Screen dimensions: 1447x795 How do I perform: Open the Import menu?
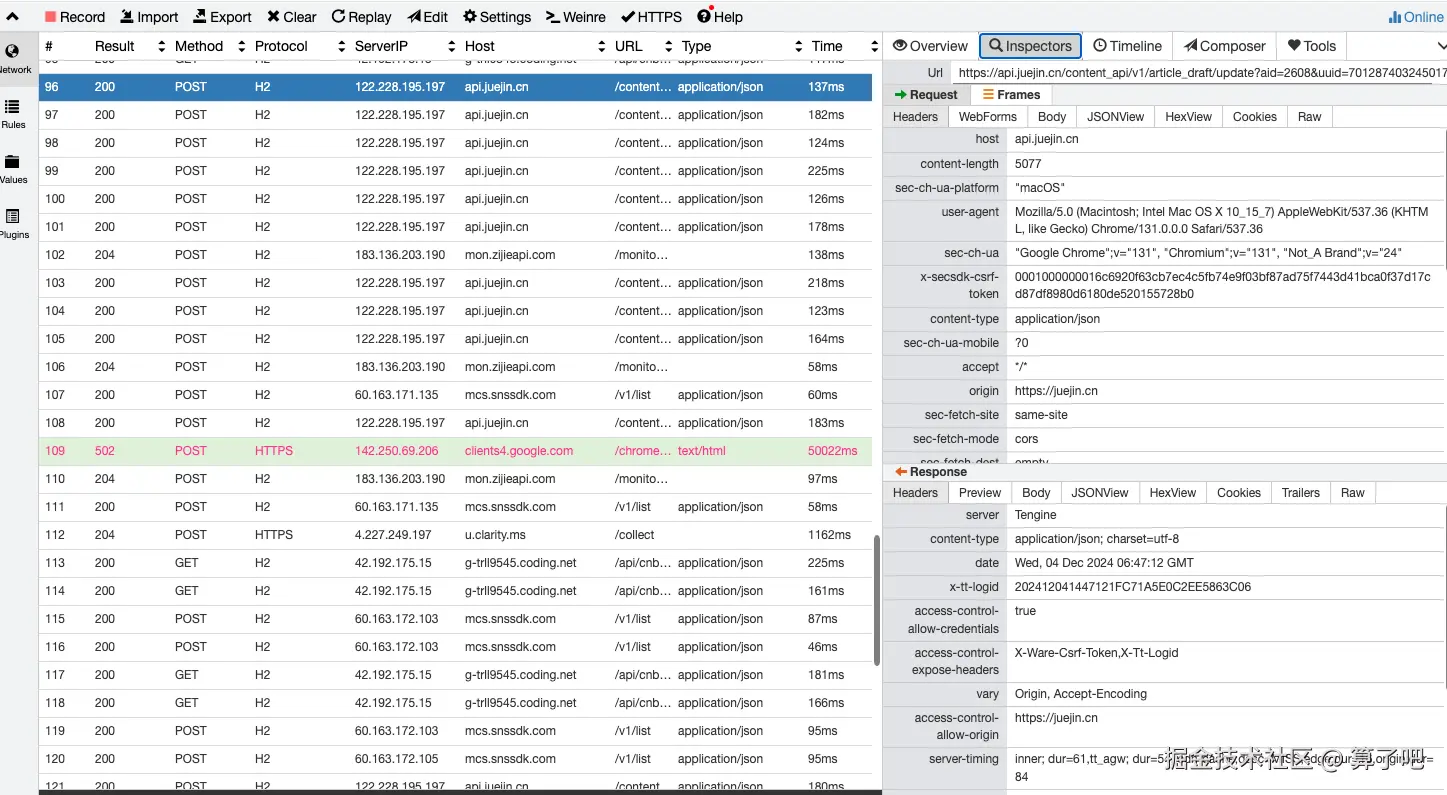coord(149,17)
